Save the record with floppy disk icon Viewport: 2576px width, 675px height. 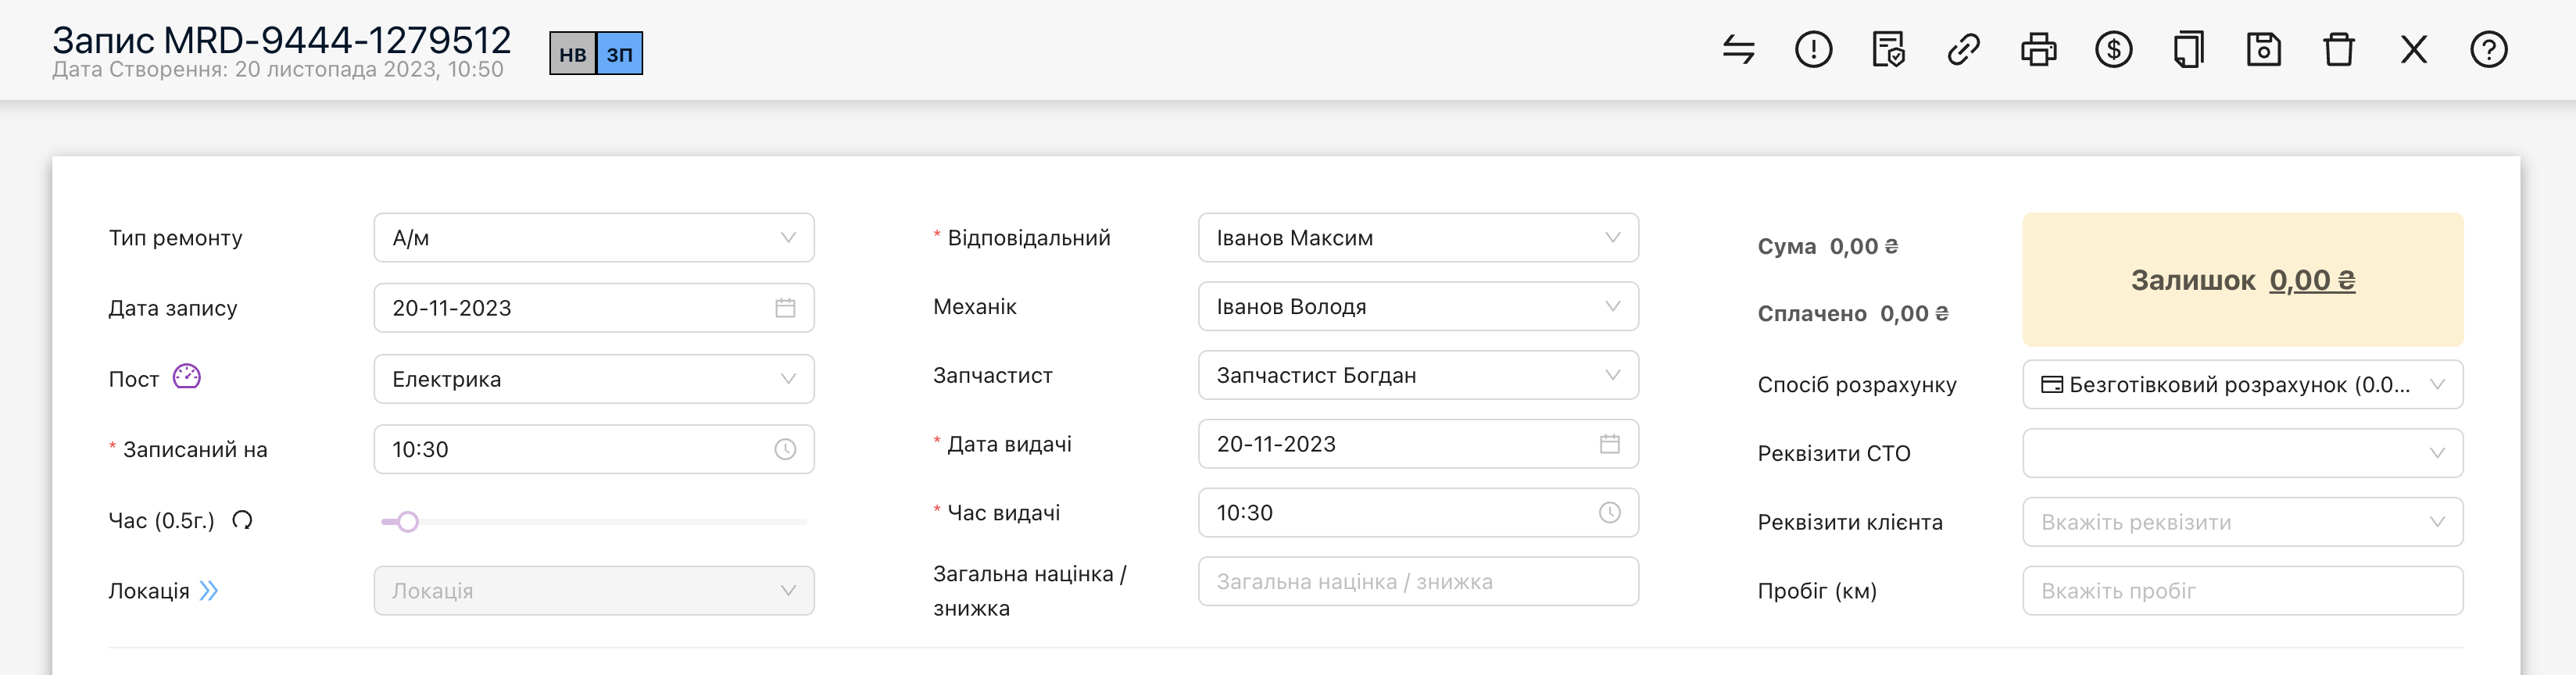[2263, 49]
